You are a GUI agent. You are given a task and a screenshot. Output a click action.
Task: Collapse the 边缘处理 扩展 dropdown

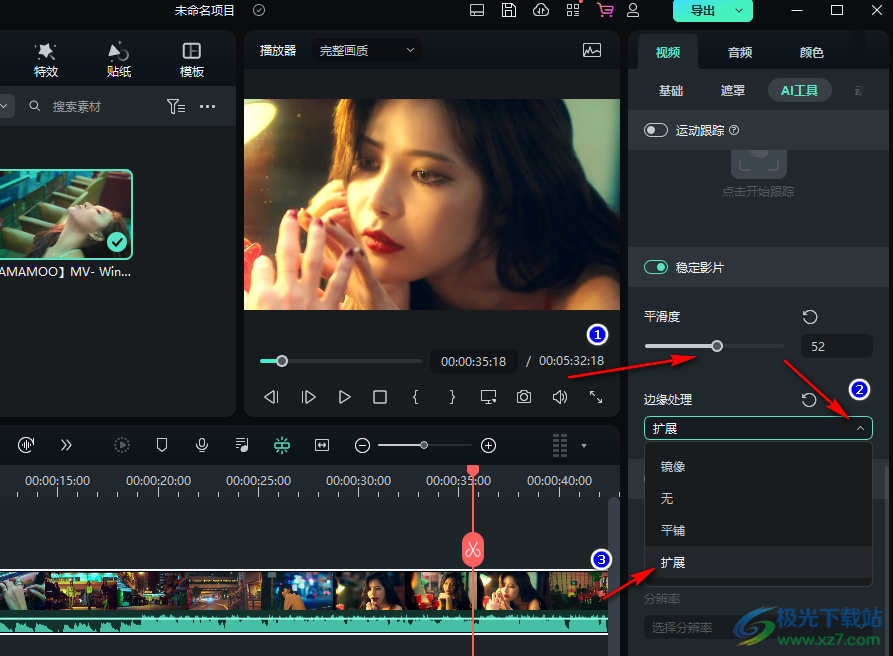point(758,428)
